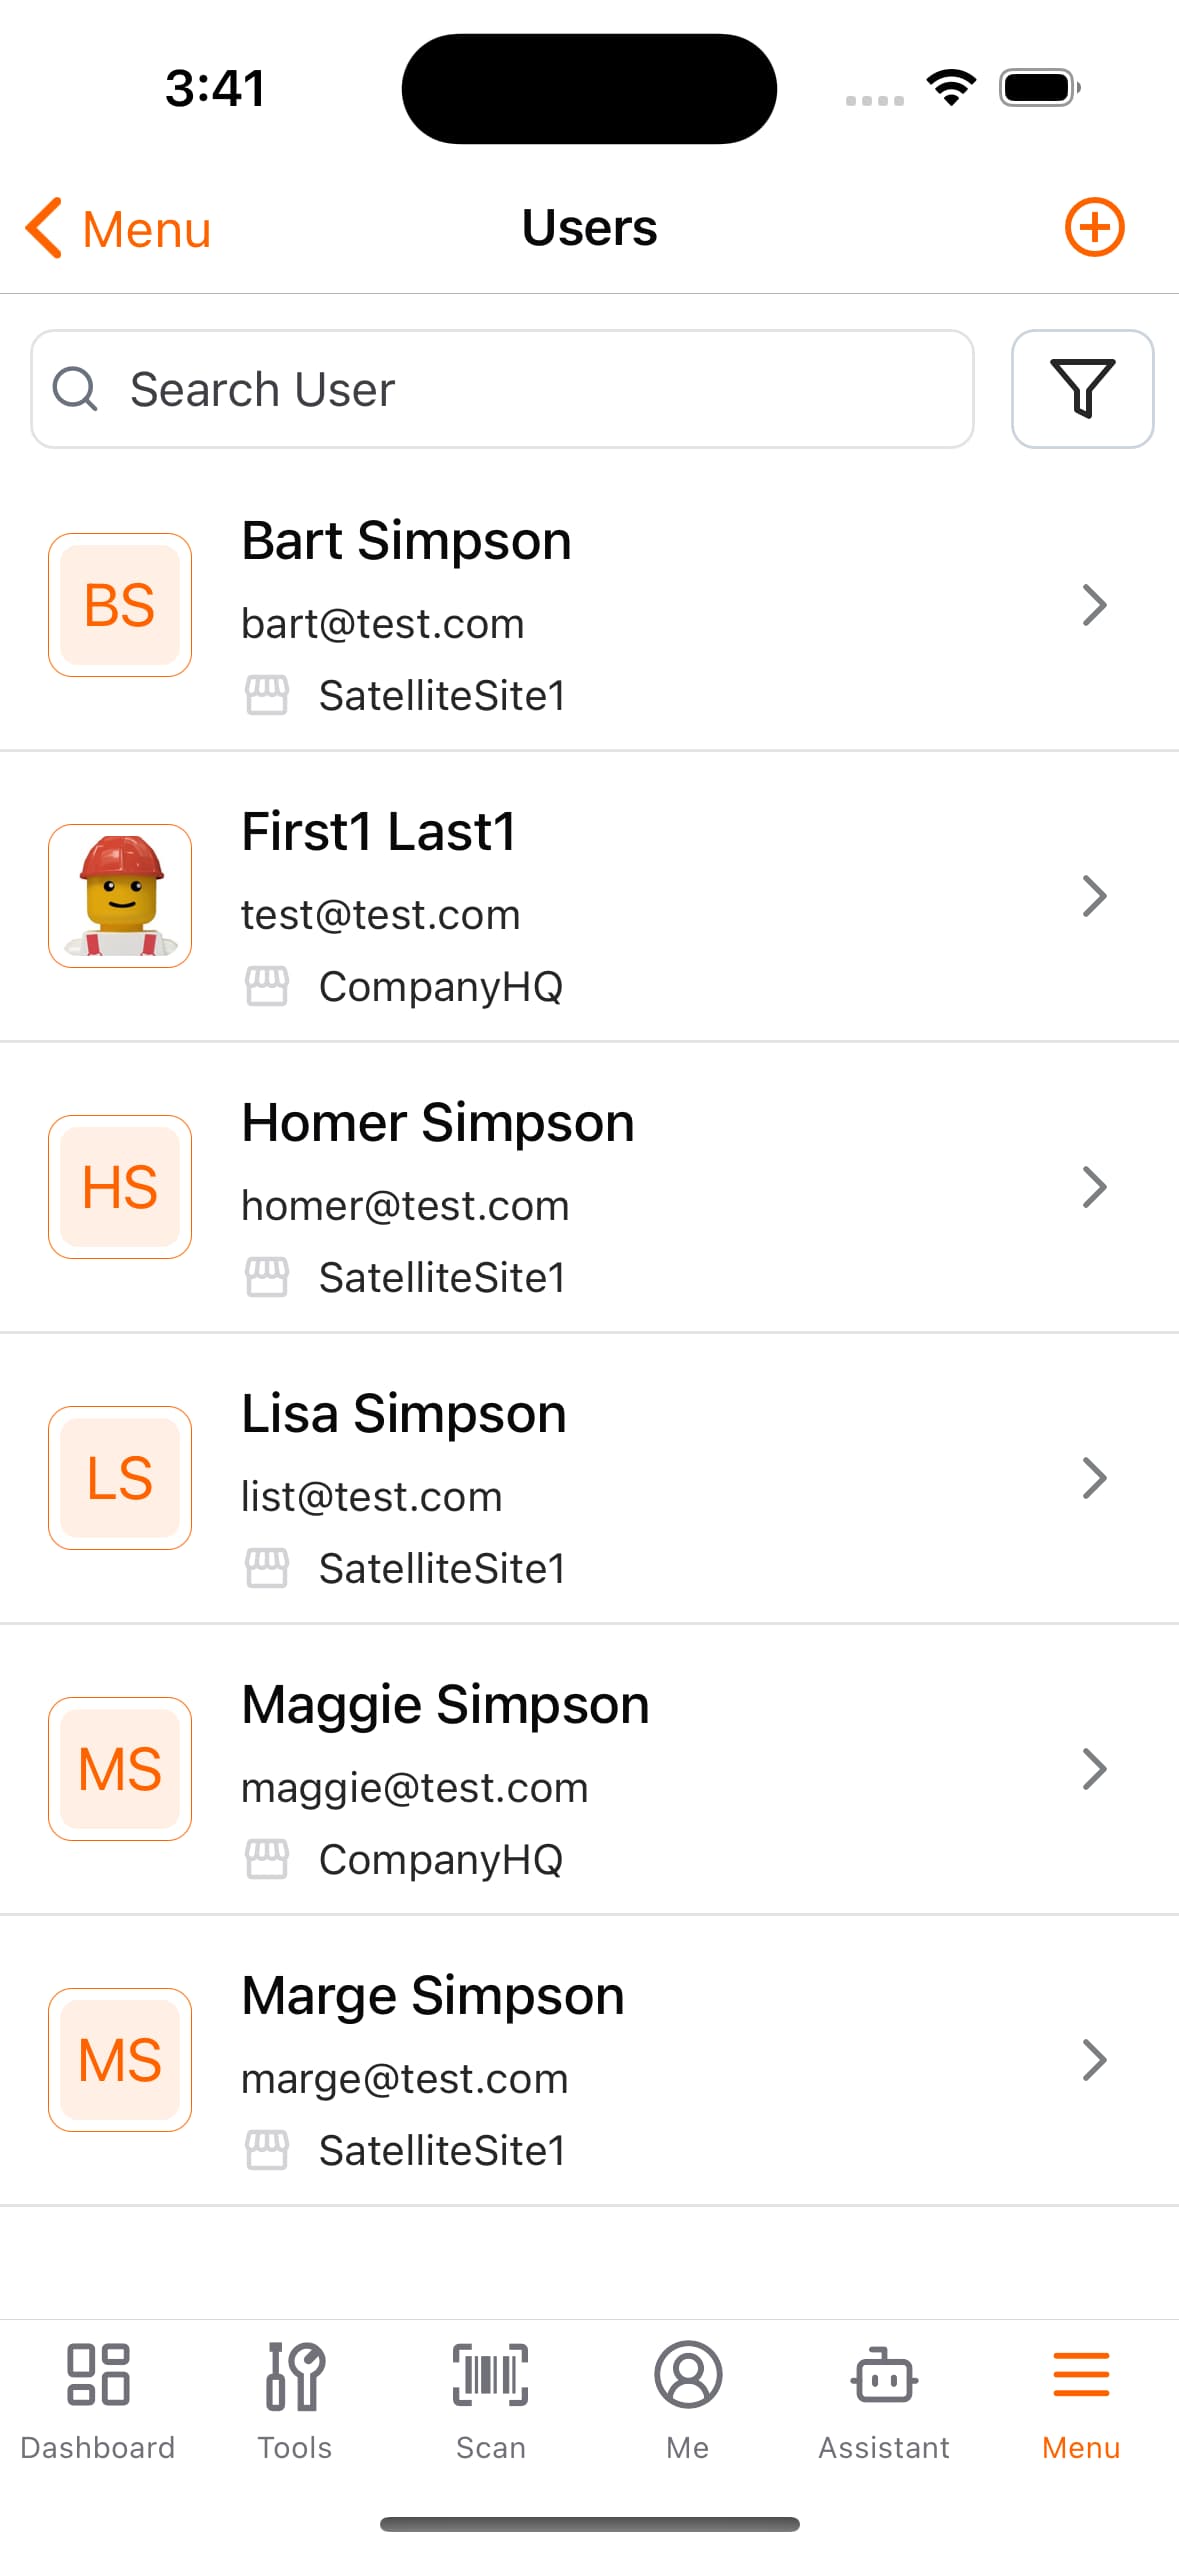The width and height of the screenshot is (1179, 2556).
Task: Tap the Lisa Simpson LS avatar
Action: (120, 1478)
